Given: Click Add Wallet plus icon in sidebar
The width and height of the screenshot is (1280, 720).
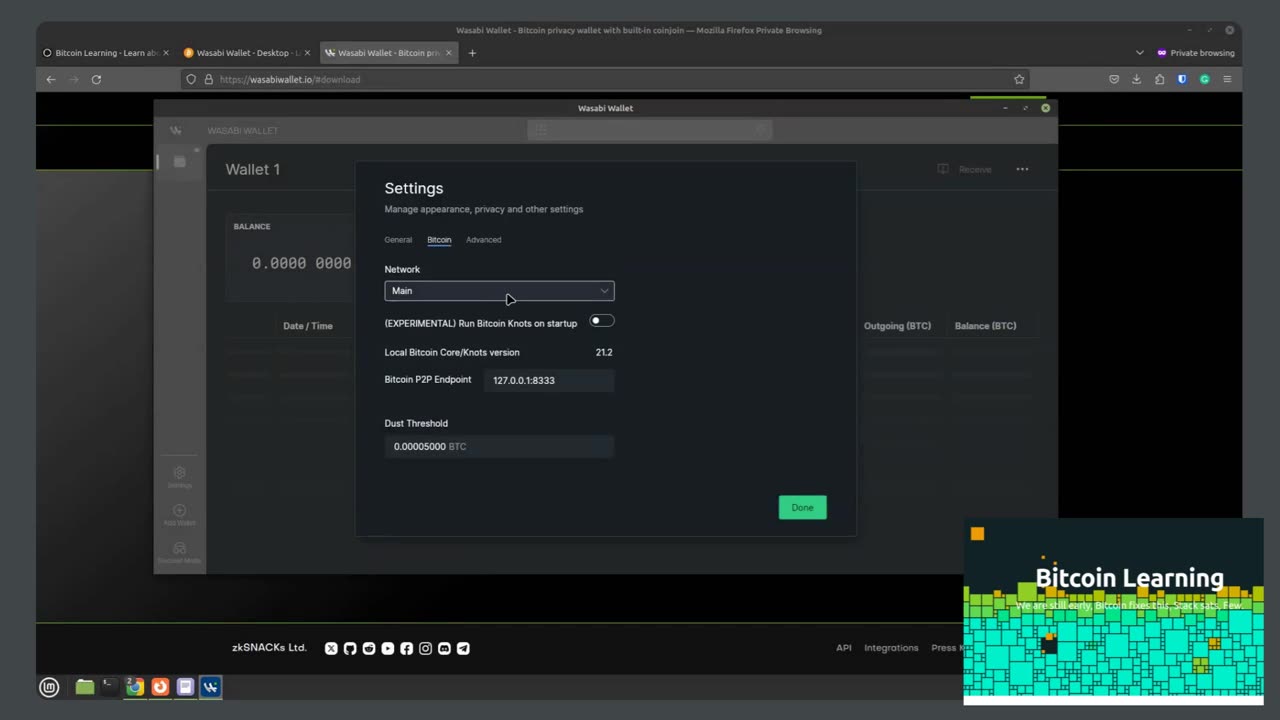Looking at the screenshot, I should click(180, 511).
